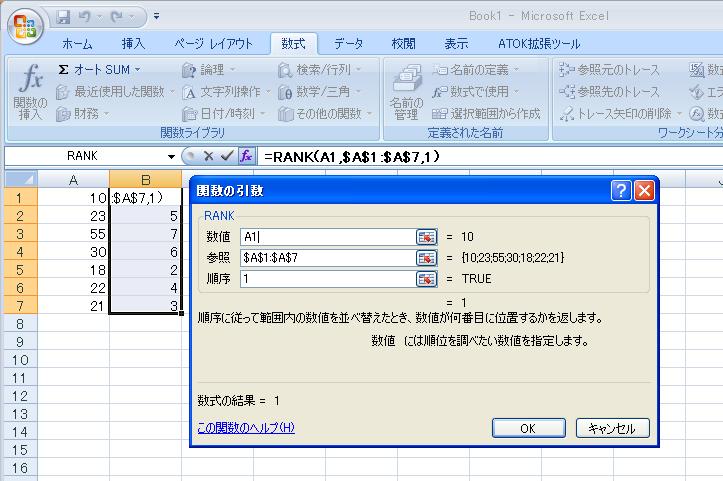The height and width of the screenshot is (481, 723).
Task: Click トレース矢印の削除 in ribbon
Action: [620, 113]
